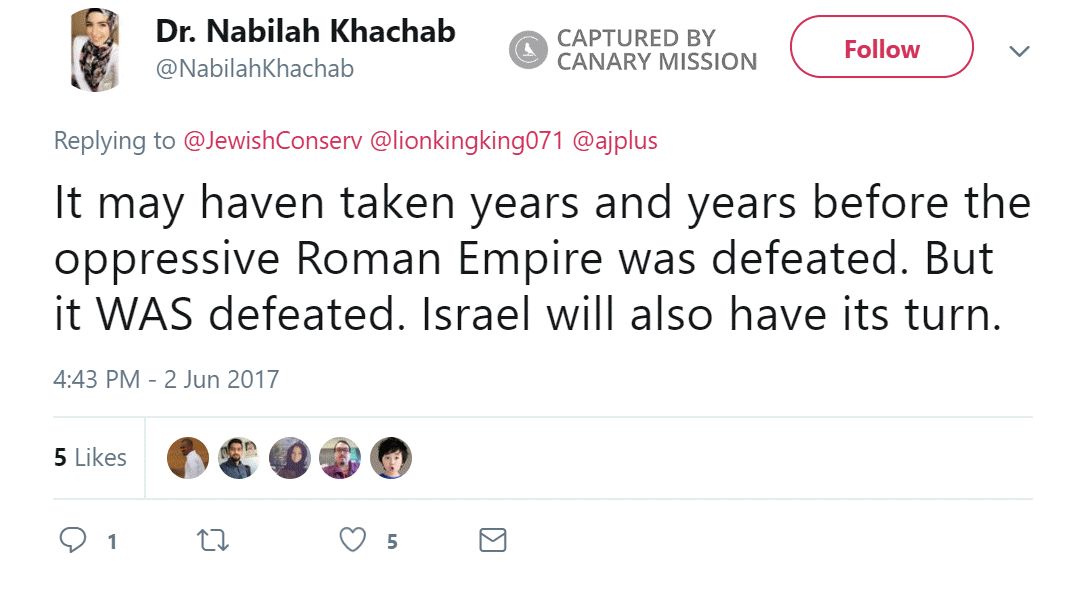Follow Dr. Nabilah Khachab

tap(881, 47)
